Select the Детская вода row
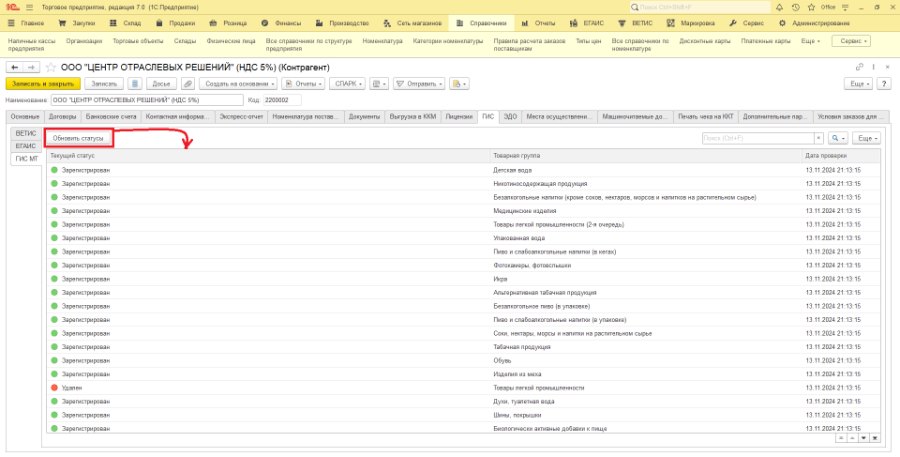 tap(463, 170)
